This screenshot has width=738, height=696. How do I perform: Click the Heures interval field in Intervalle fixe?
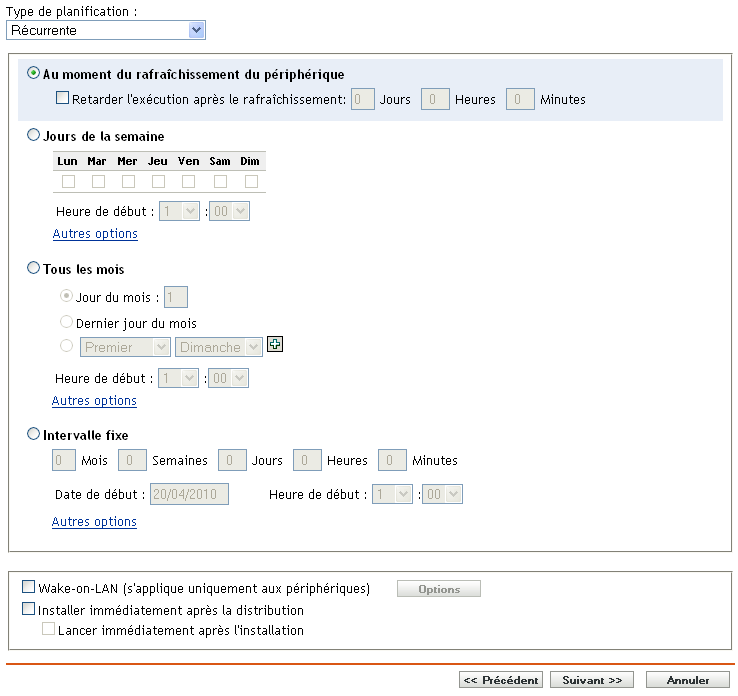tap(307, 460)
